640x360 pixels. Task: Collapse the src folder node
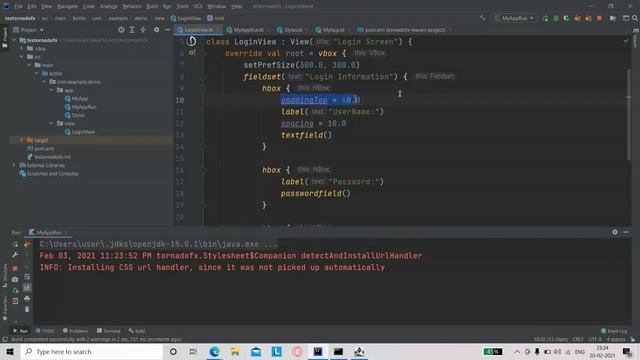[22, 57]
